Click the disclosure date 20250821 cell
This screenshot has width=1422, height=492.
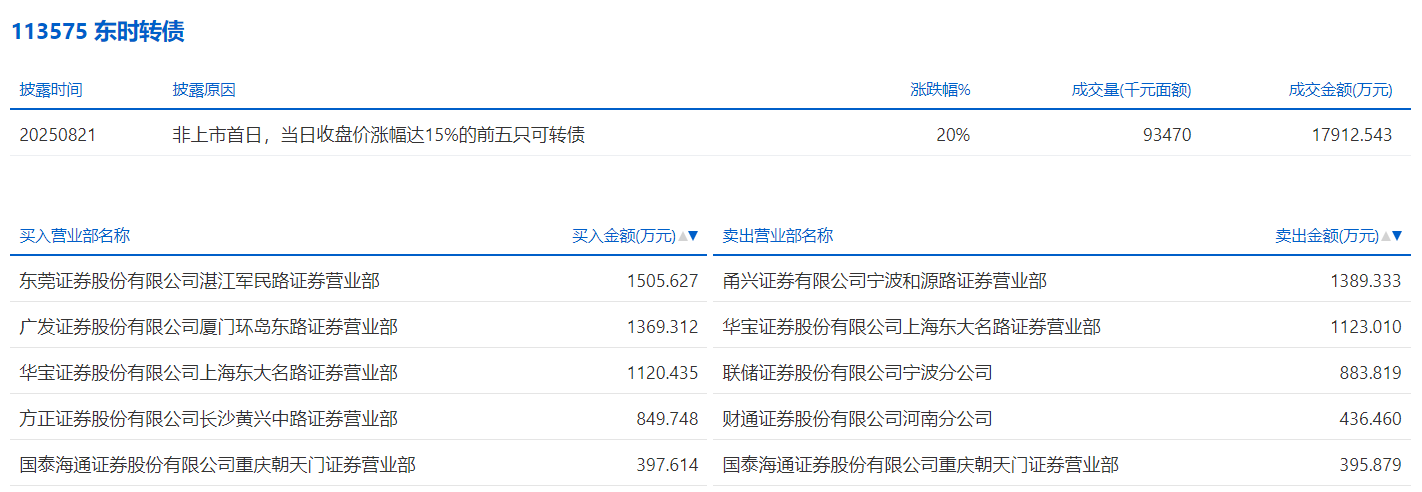(58, 135)
